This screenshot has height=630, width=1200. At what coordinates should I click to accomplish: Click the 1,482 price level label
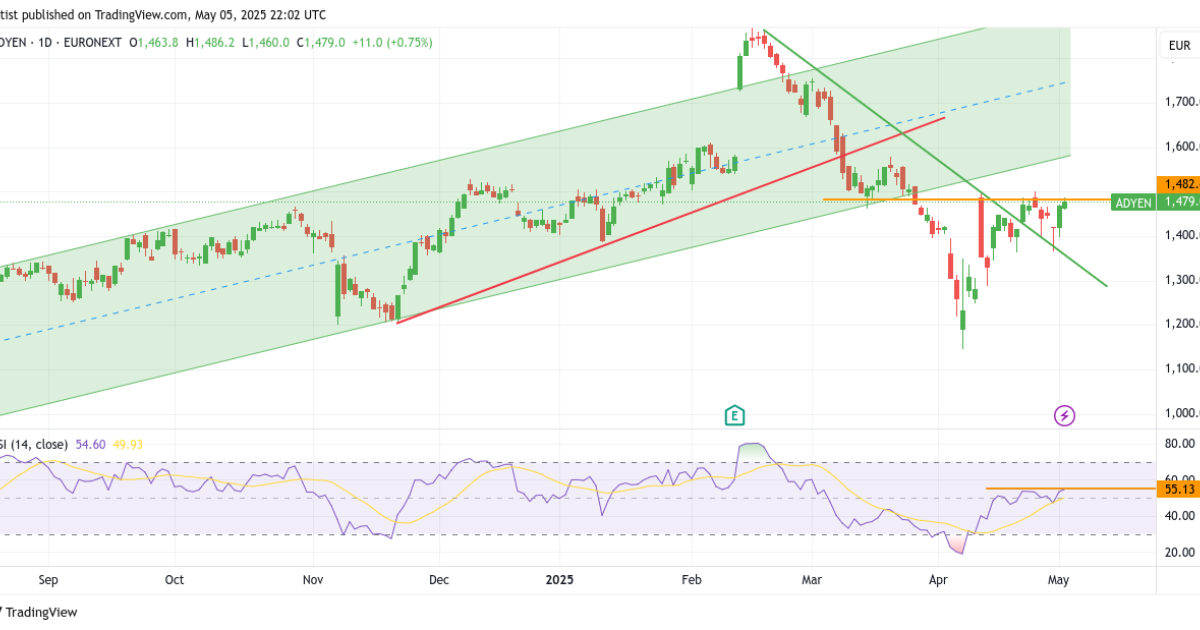(1178, 185)
